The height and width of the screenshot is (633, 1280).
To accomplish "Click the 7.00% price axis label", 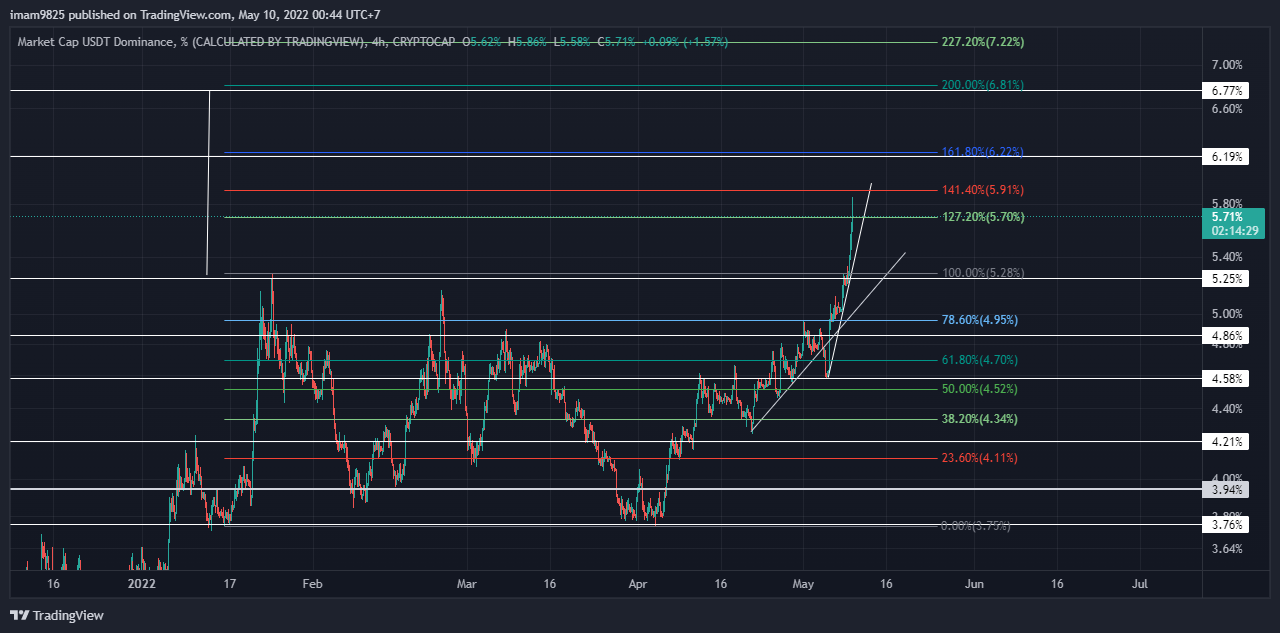I will point(1227,65).
